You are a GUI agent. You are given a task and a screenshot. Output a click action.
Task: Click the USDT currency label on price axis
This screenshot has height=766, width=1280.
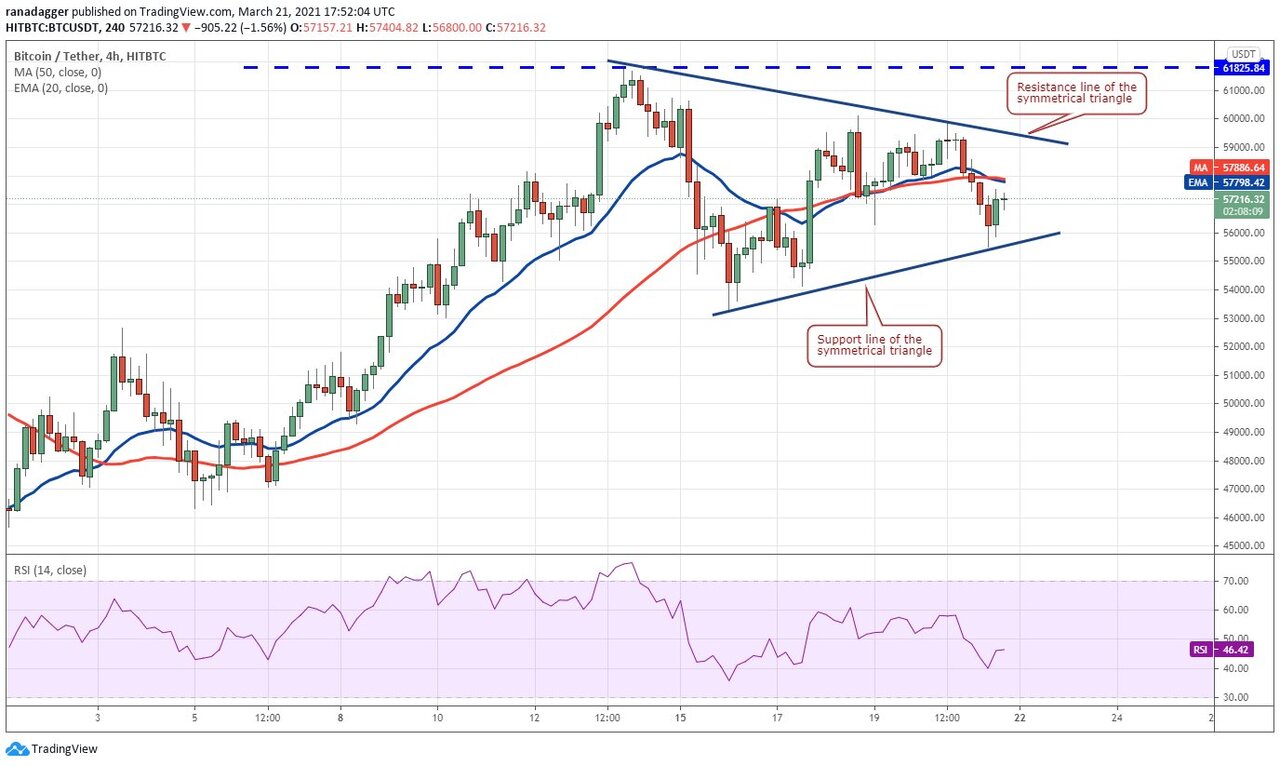click(x=1243, y=54)
